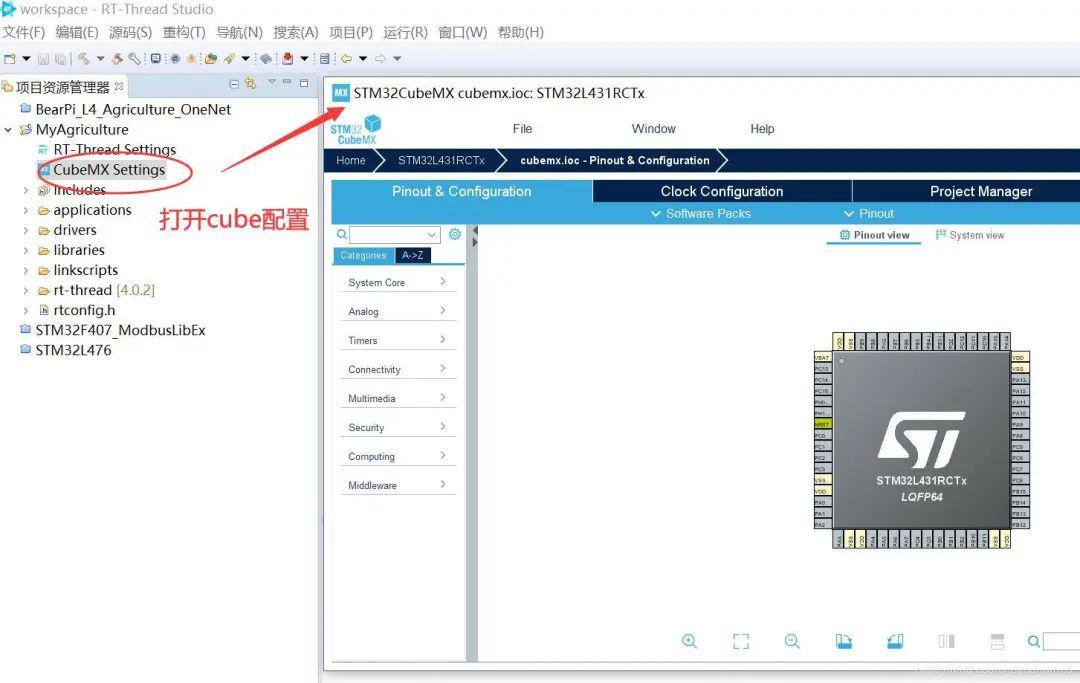1080x683 pixels.
Task: Select the A->Z sorting tab
Action: 413,255
